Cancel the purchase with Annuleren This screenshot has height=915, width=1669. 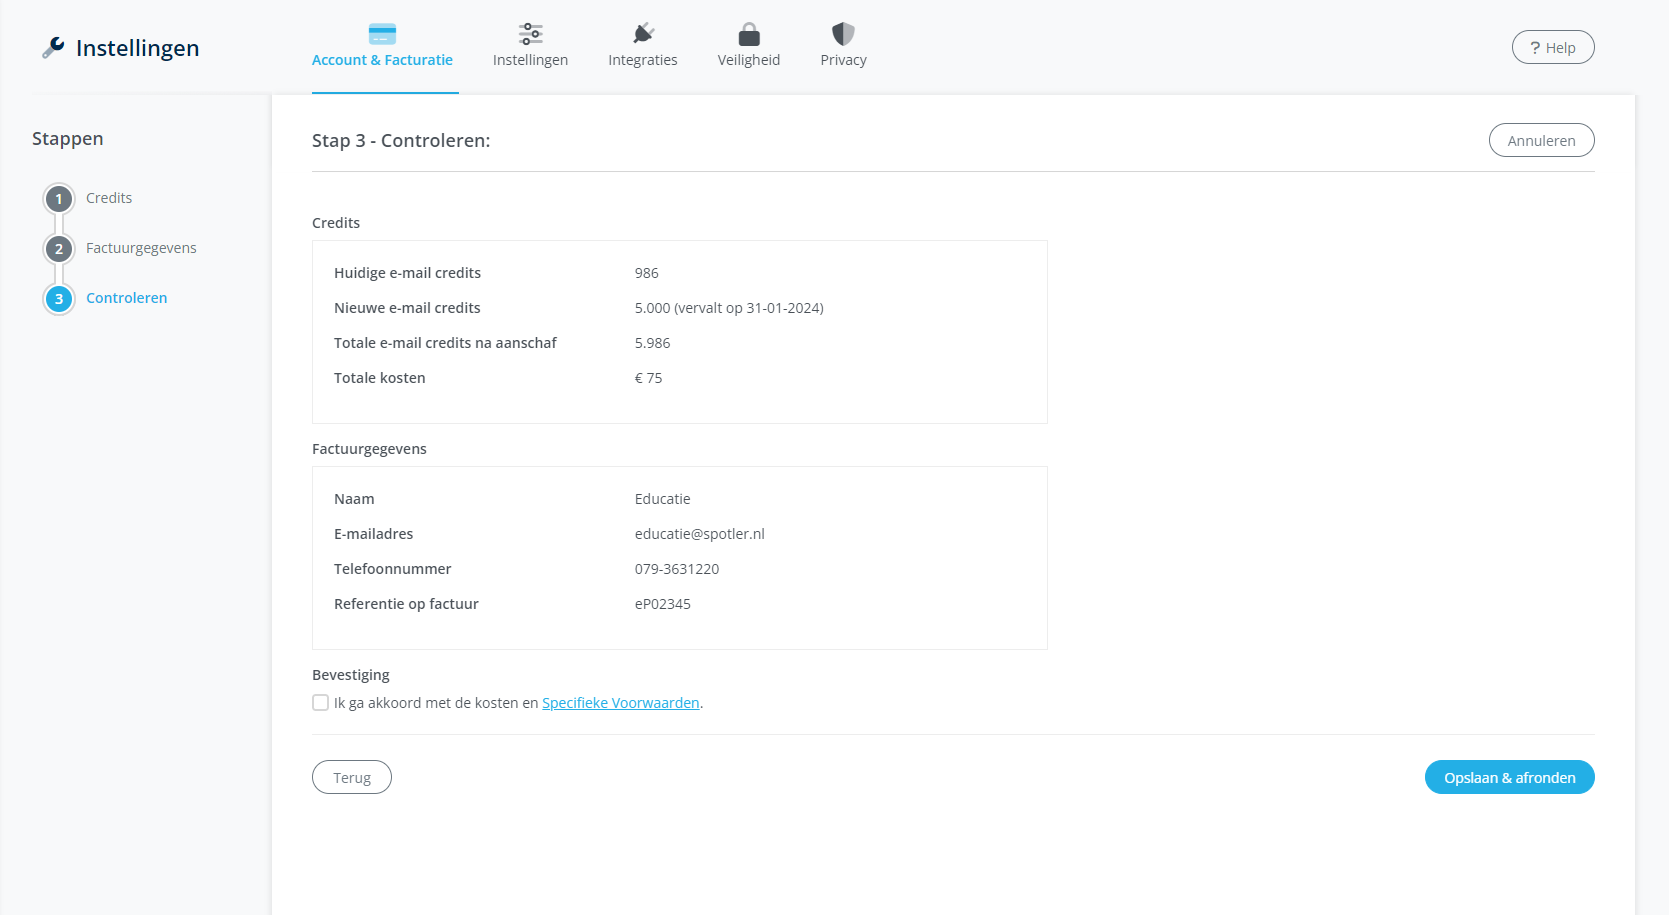tap(1540, 141)
